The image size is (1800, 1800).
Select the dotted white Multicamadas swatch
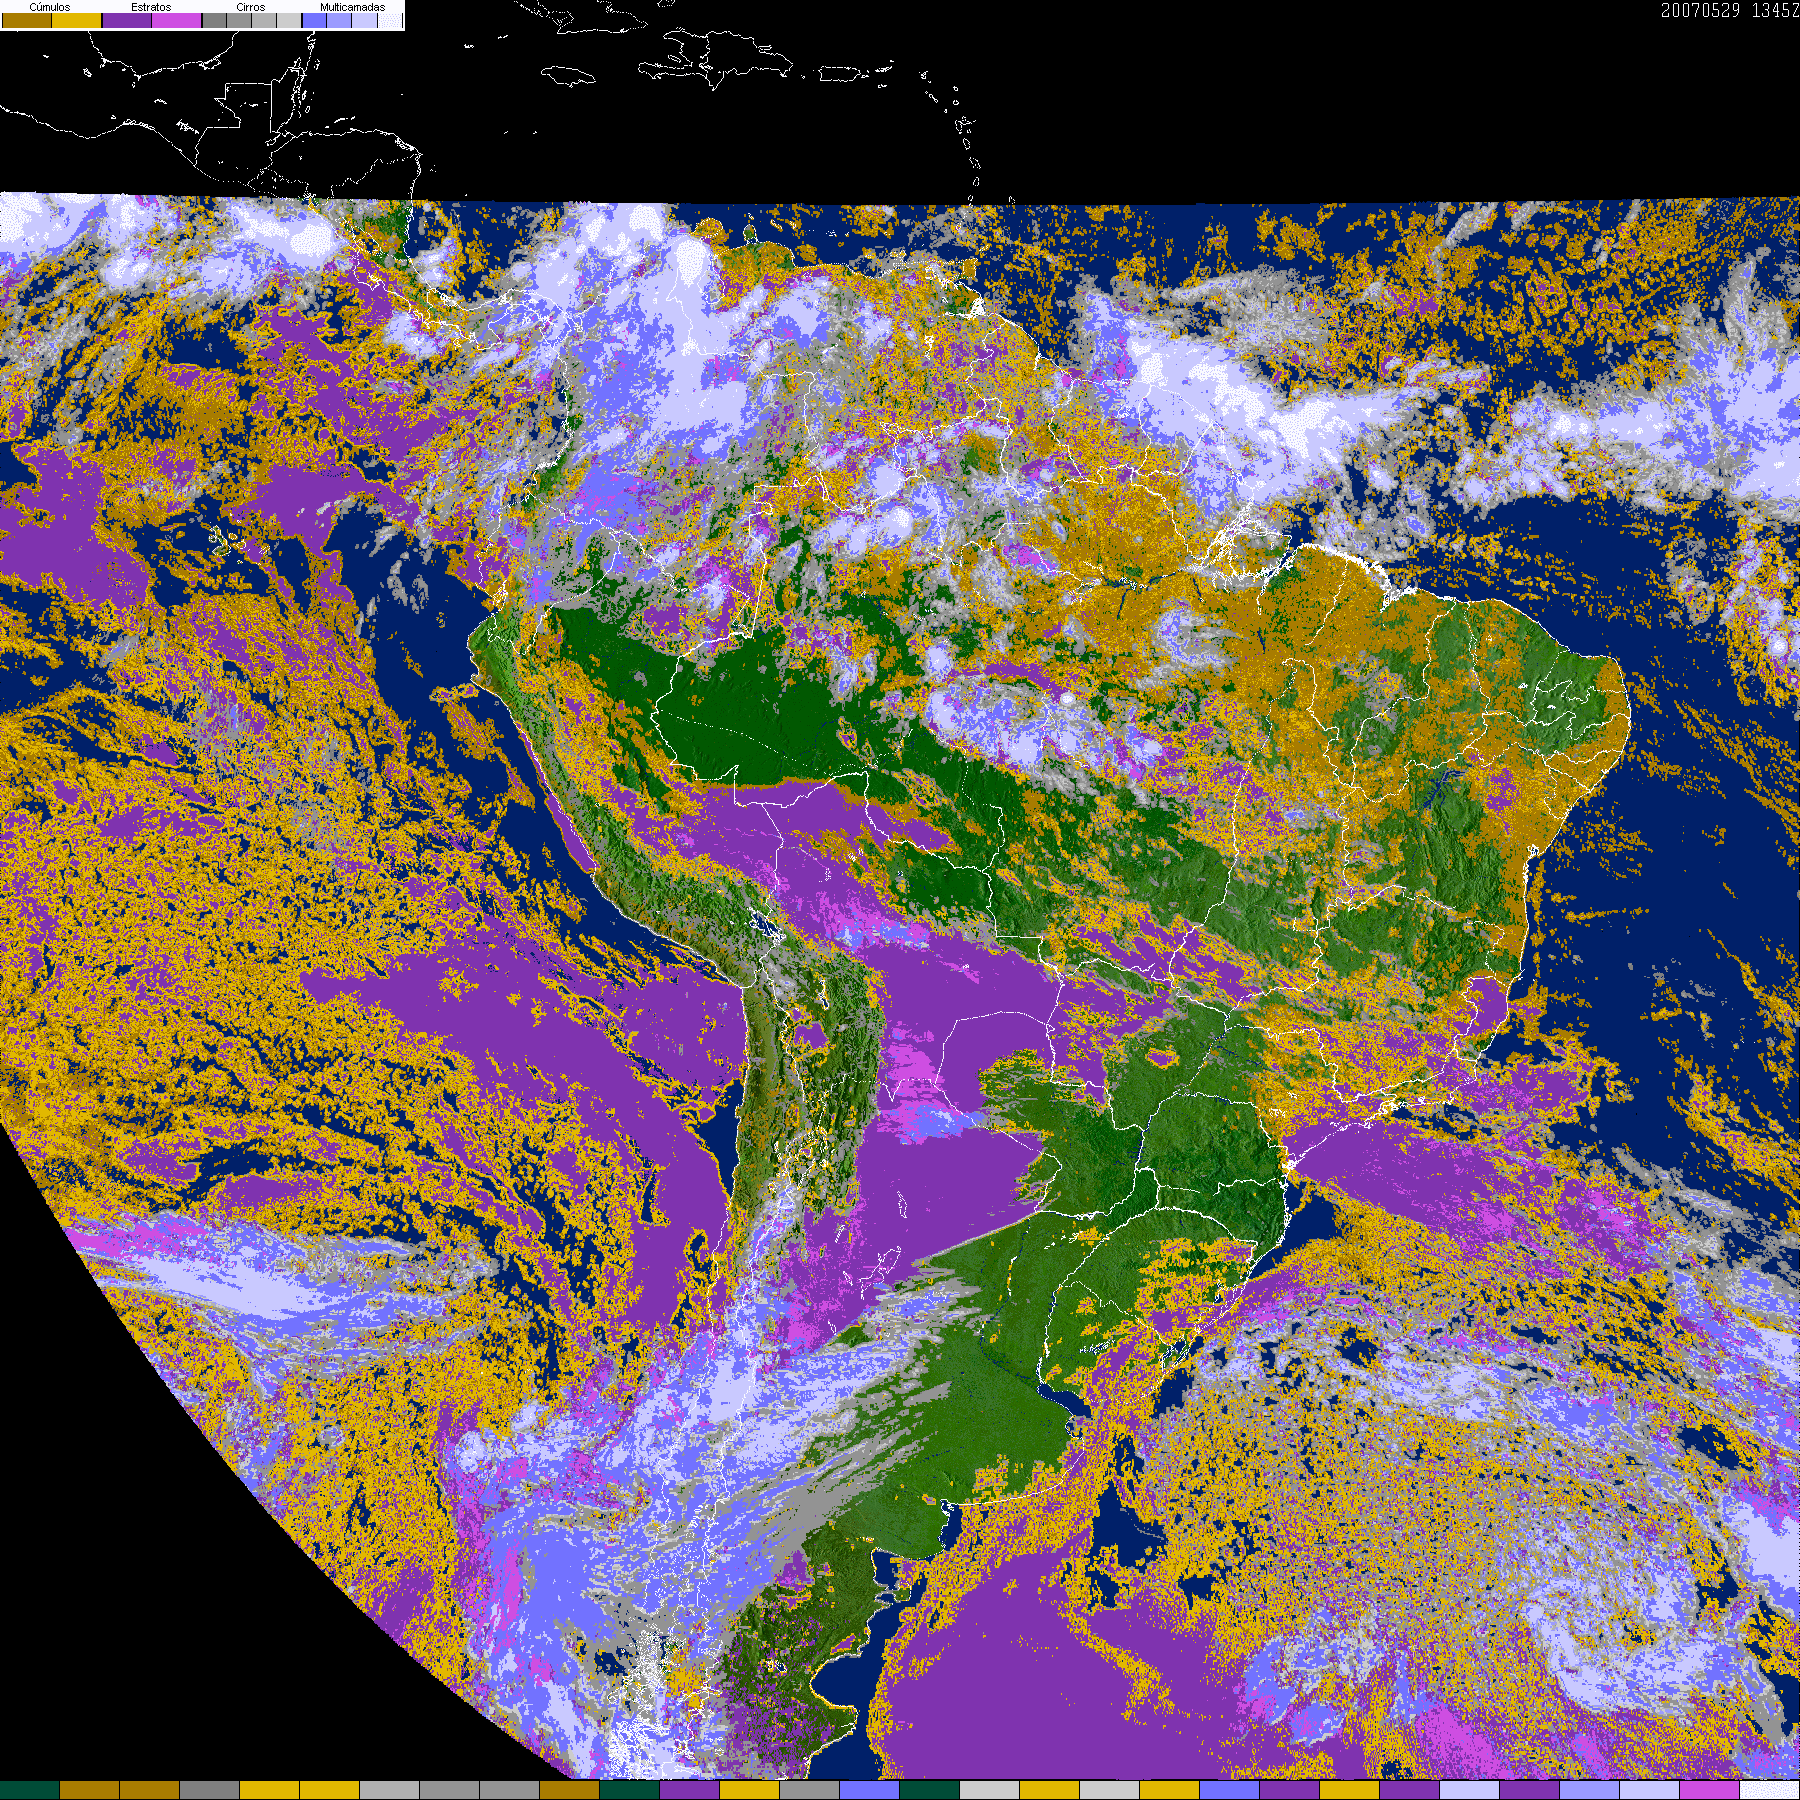(390, 20)
